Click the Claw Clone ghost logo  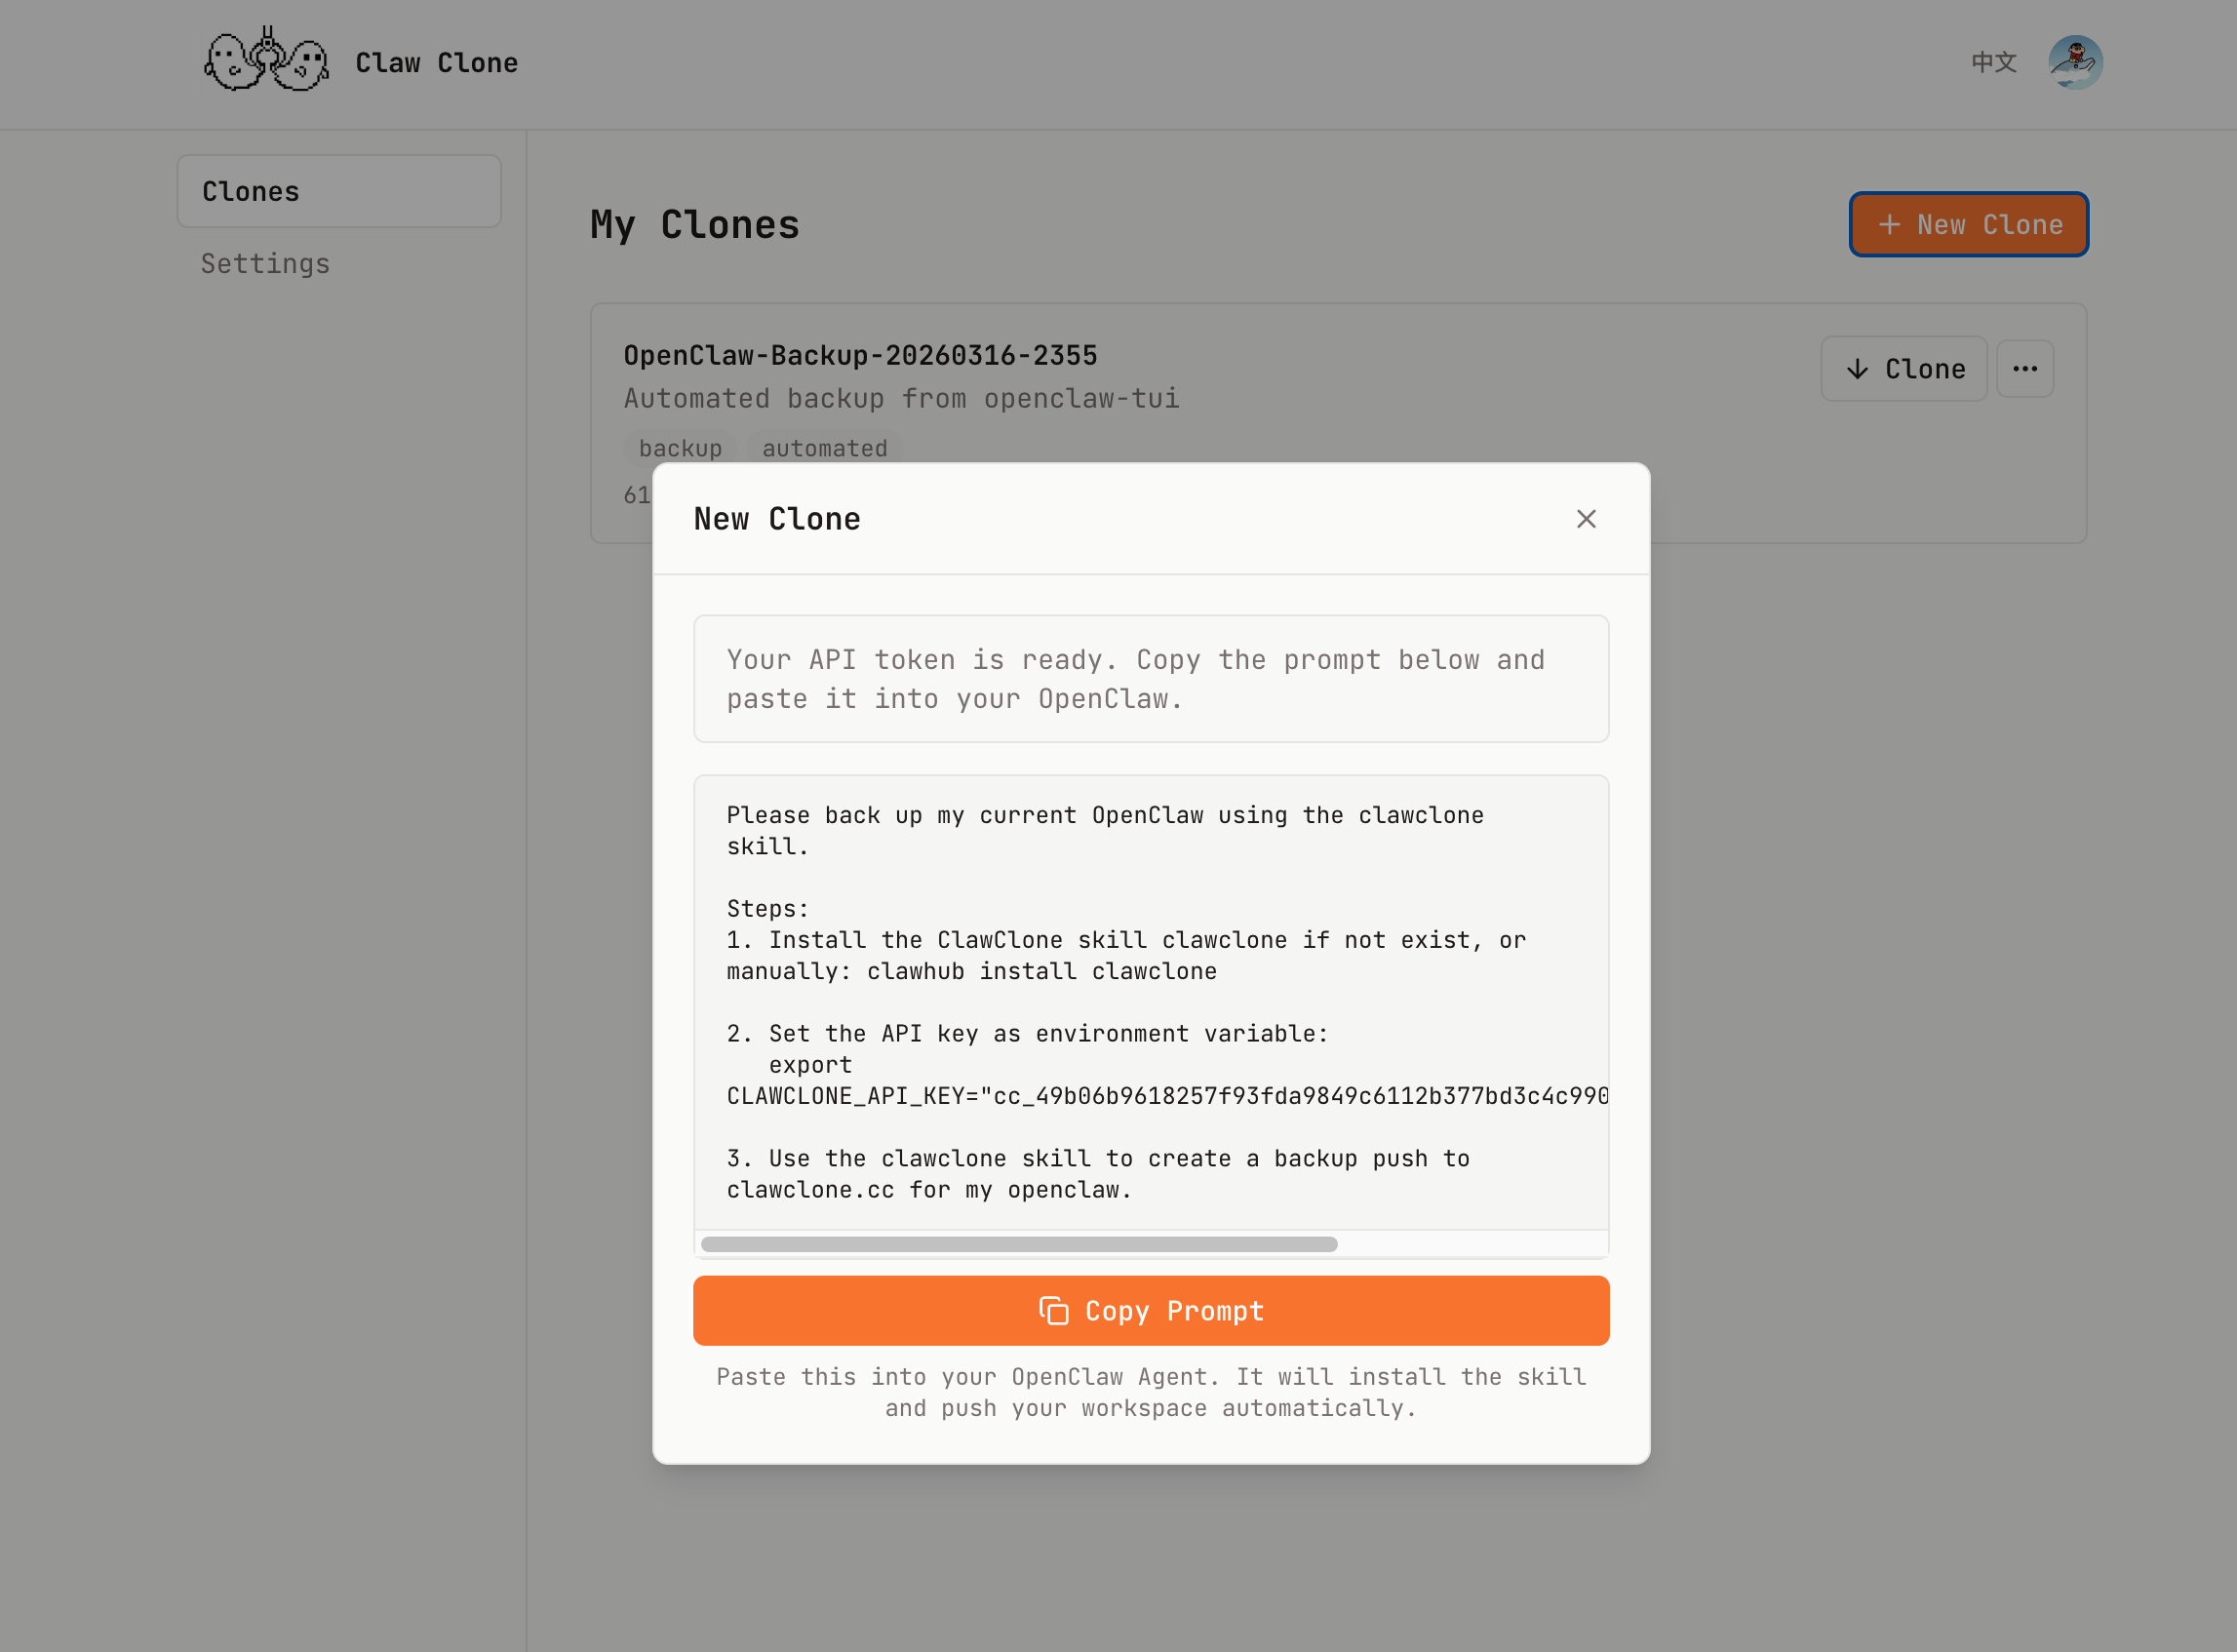click(x=266, y=62)
